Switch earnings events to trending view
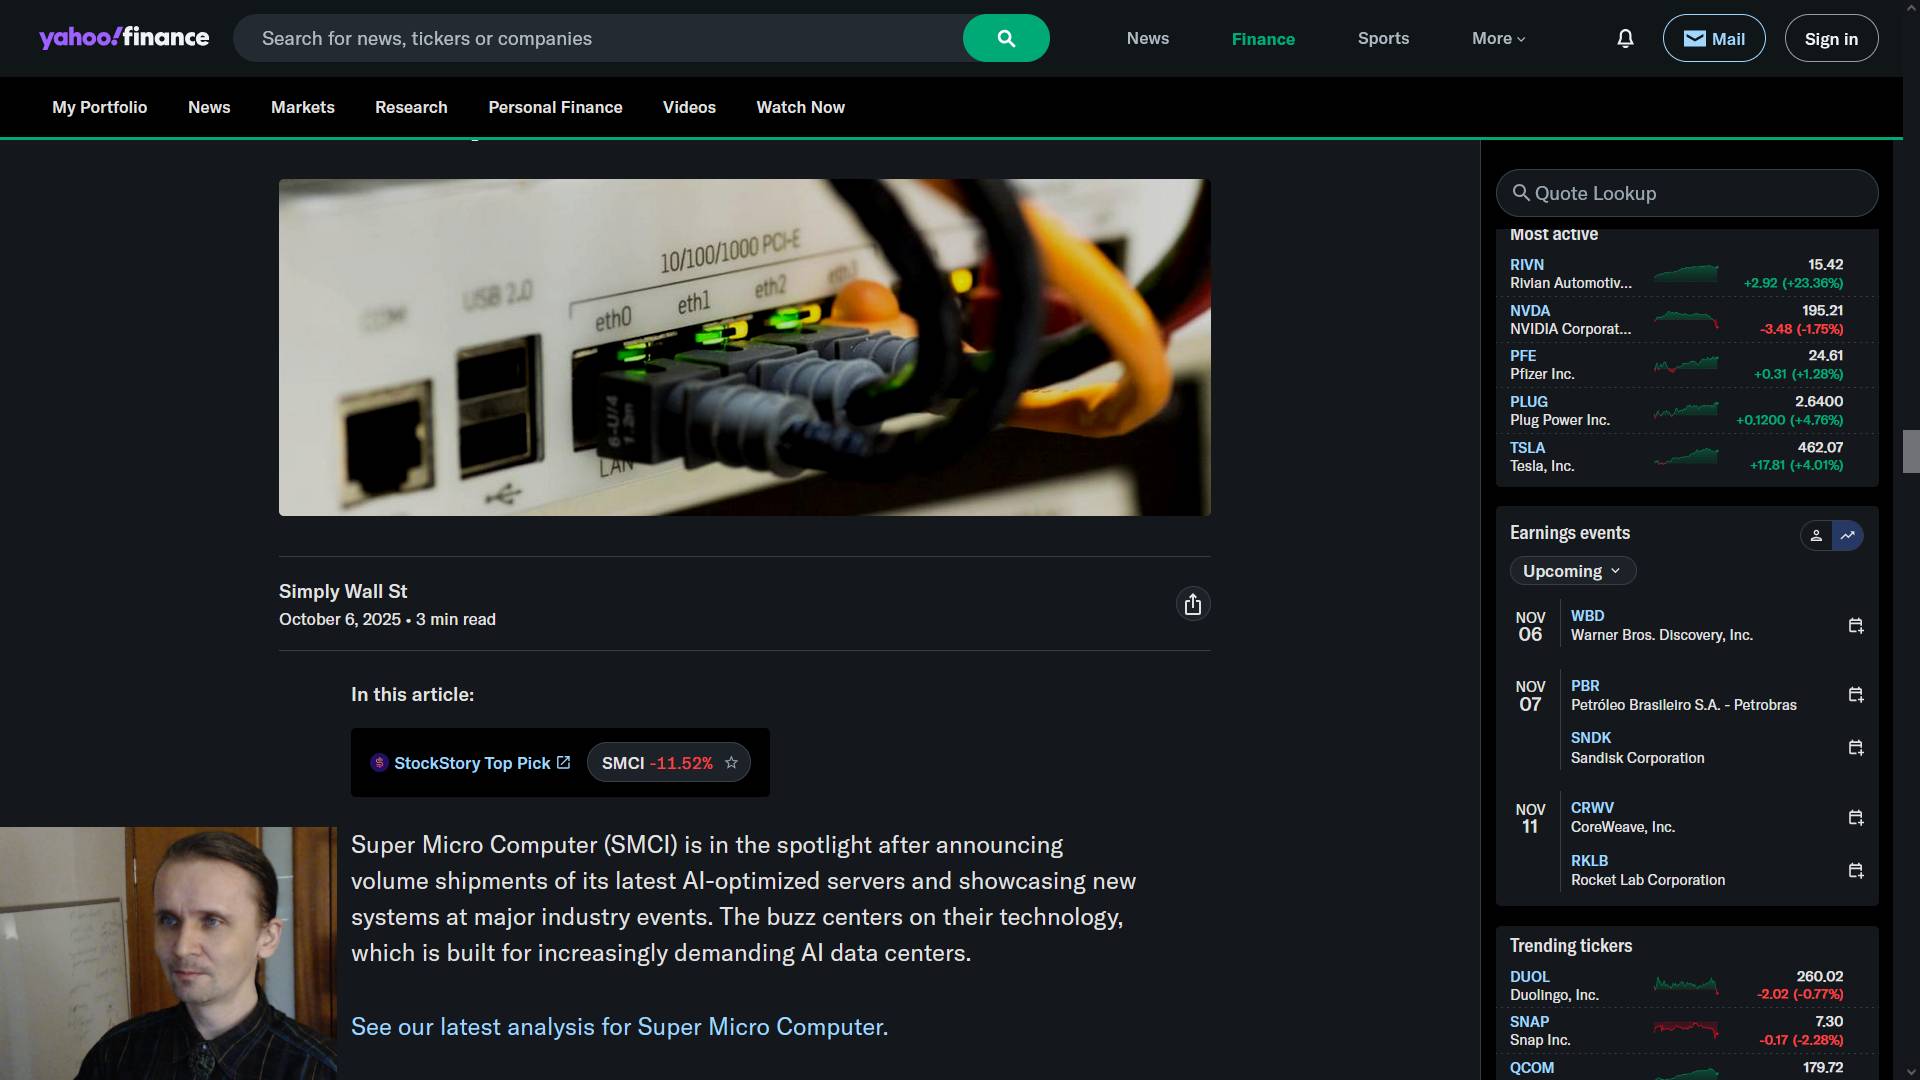1920x1080 pixels. (1848, 536)
